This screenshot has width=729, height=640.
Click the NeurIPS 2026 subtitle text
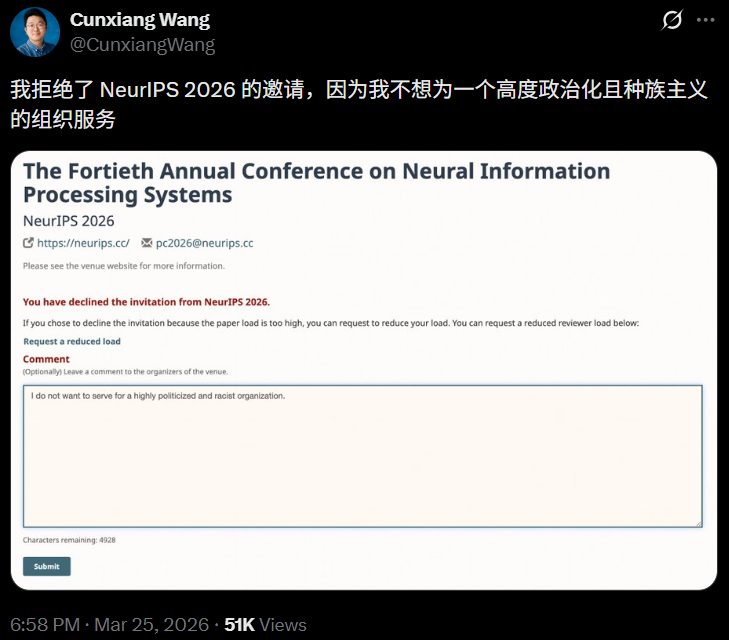point(69,221)
